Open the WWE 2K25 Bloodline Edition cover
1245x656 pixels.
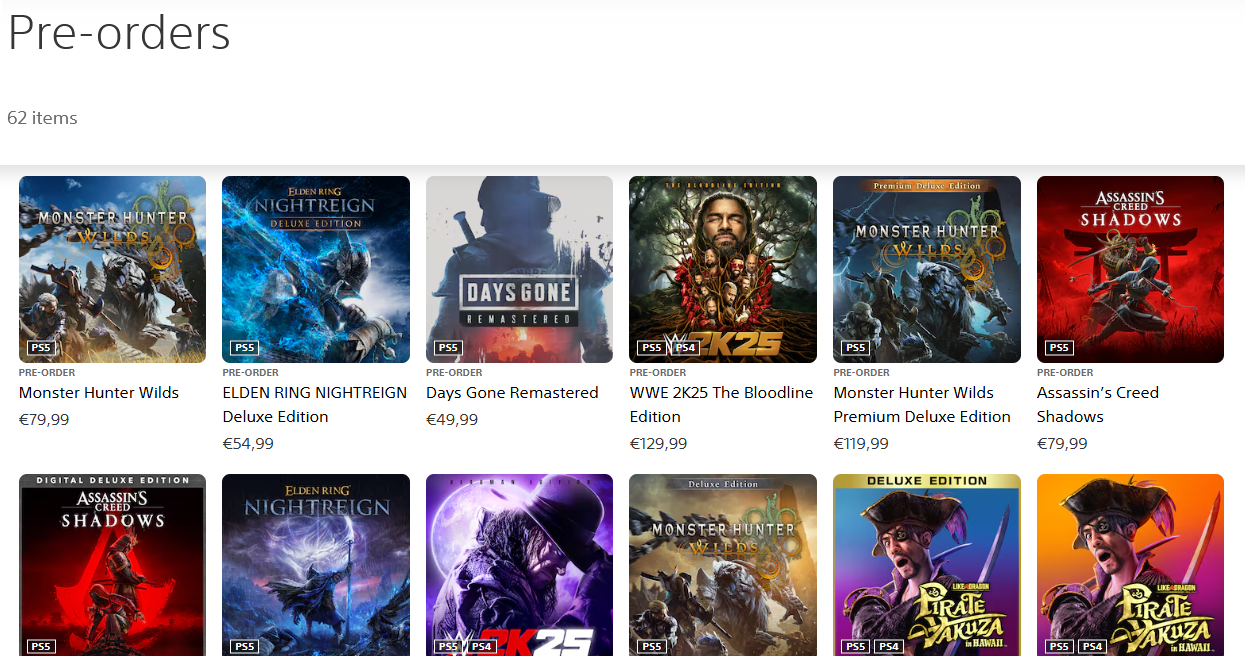(723, 269)
